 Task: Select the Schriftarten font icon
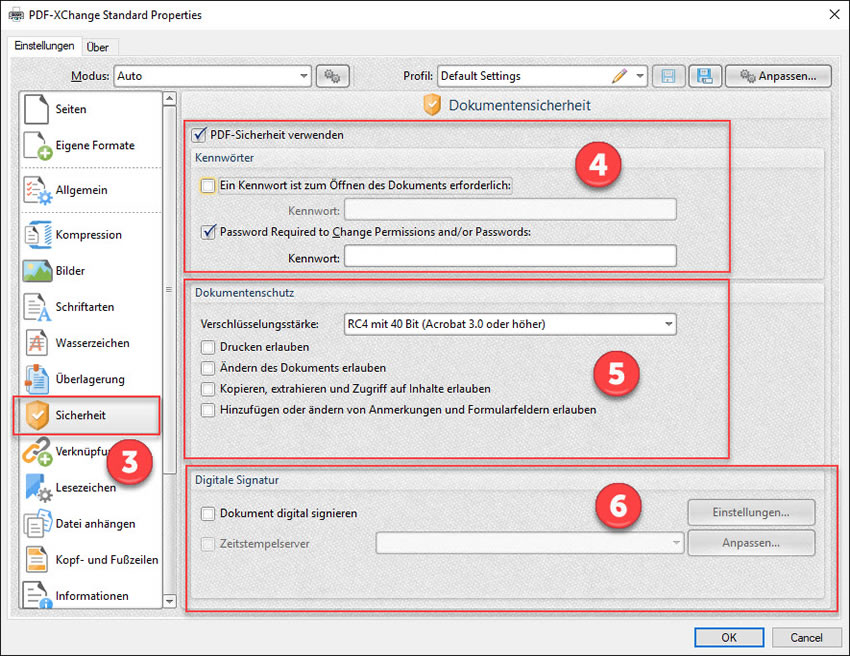coord(37,307)
